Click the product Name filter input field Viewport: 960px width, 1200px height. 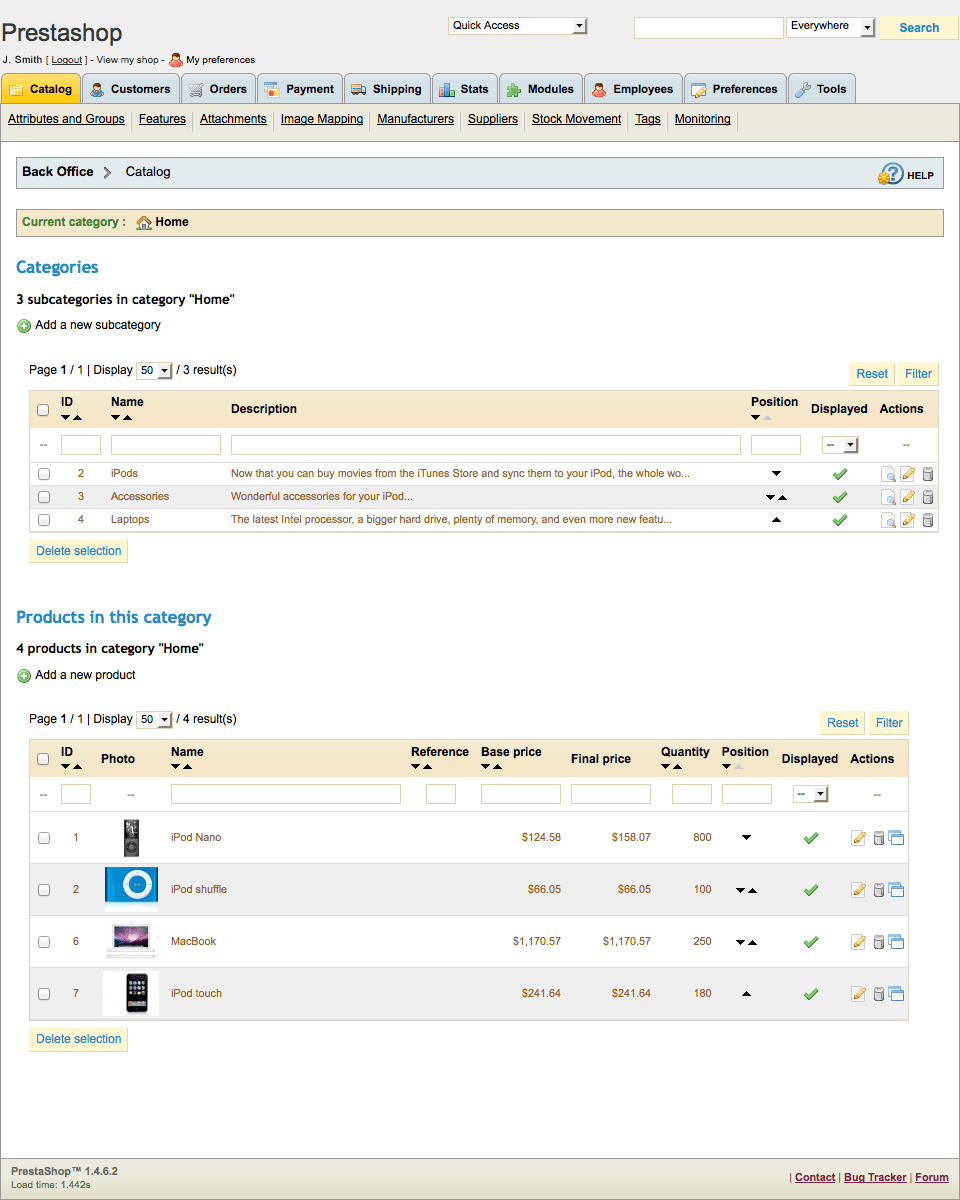point(285,794)
